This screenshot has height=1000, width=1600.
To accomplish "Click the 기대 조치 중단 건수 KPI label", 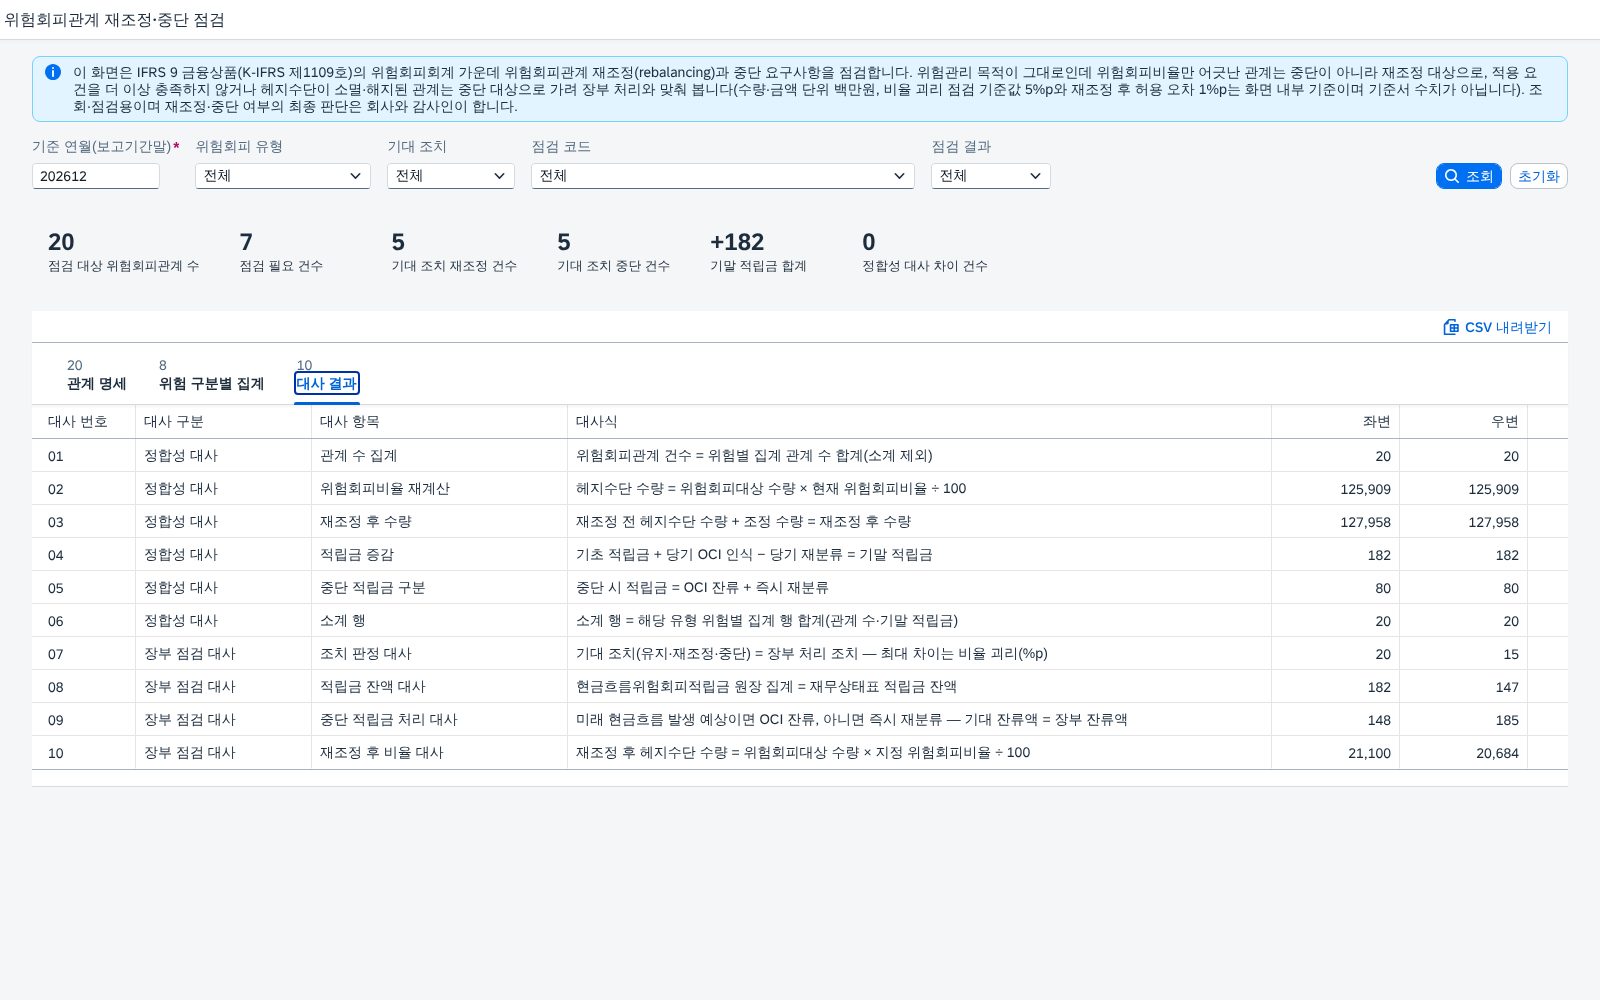I will coord(613,266).
